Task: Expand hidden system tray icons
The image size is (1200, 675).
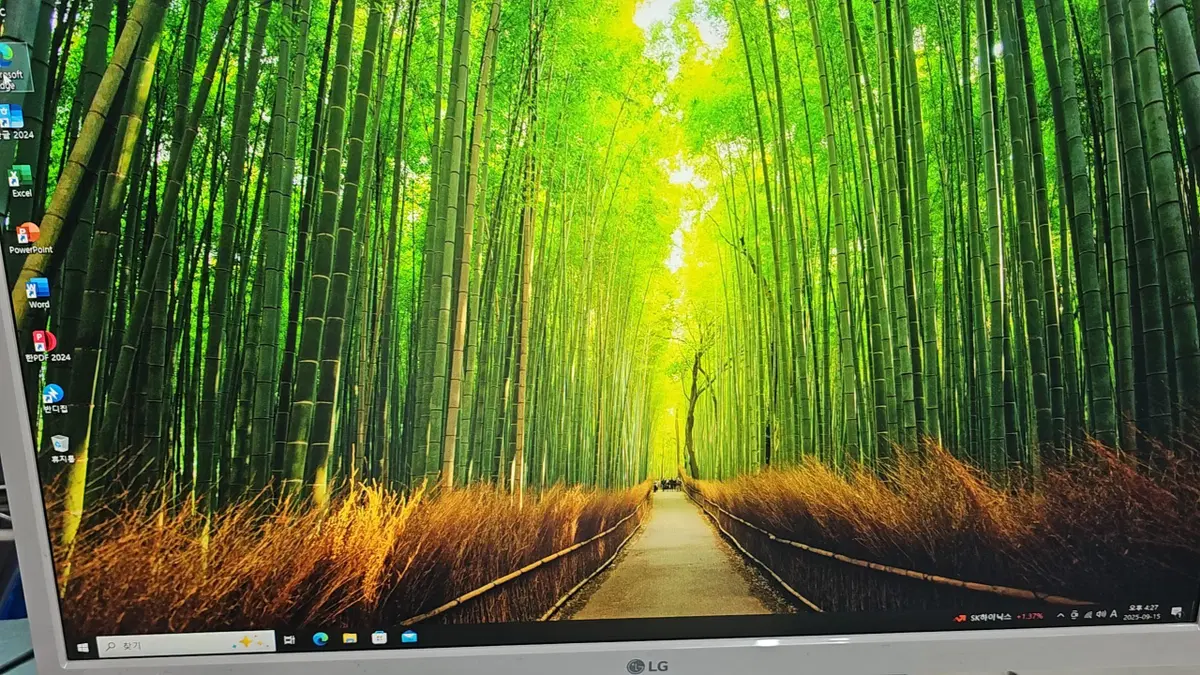Action: pos(1060,616)
